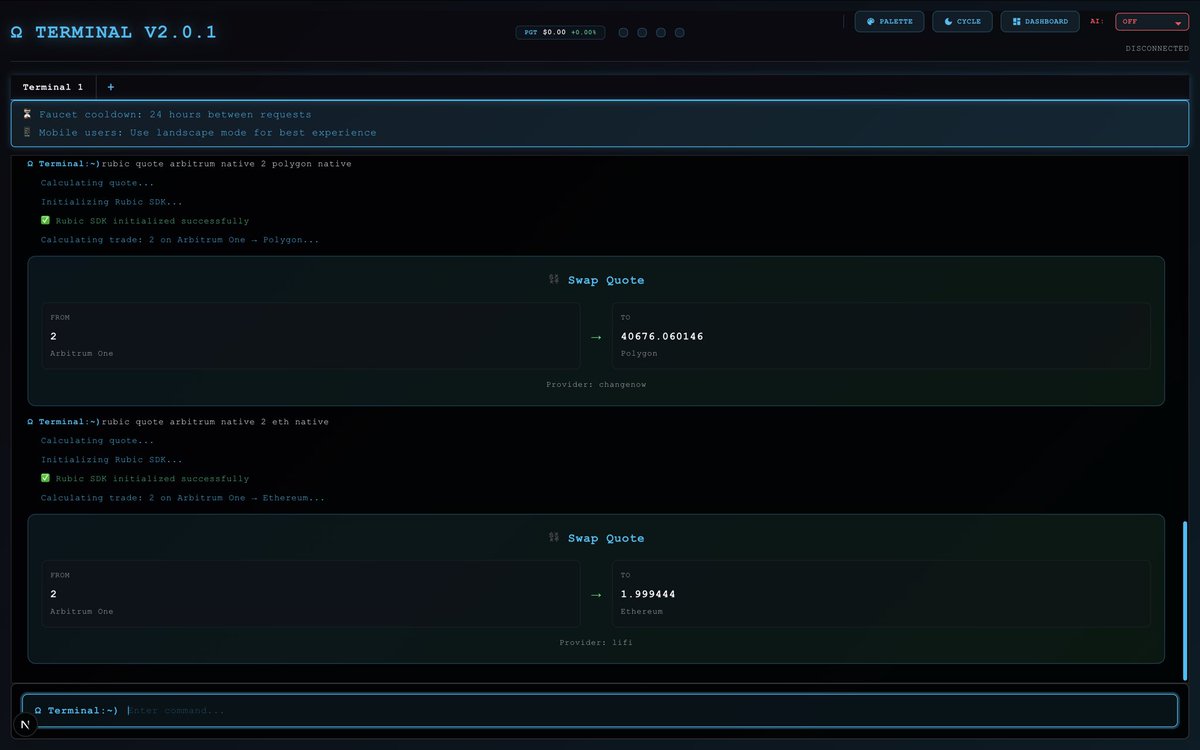
Task: Click the eth native quote command line
Action: coord(177,421)
